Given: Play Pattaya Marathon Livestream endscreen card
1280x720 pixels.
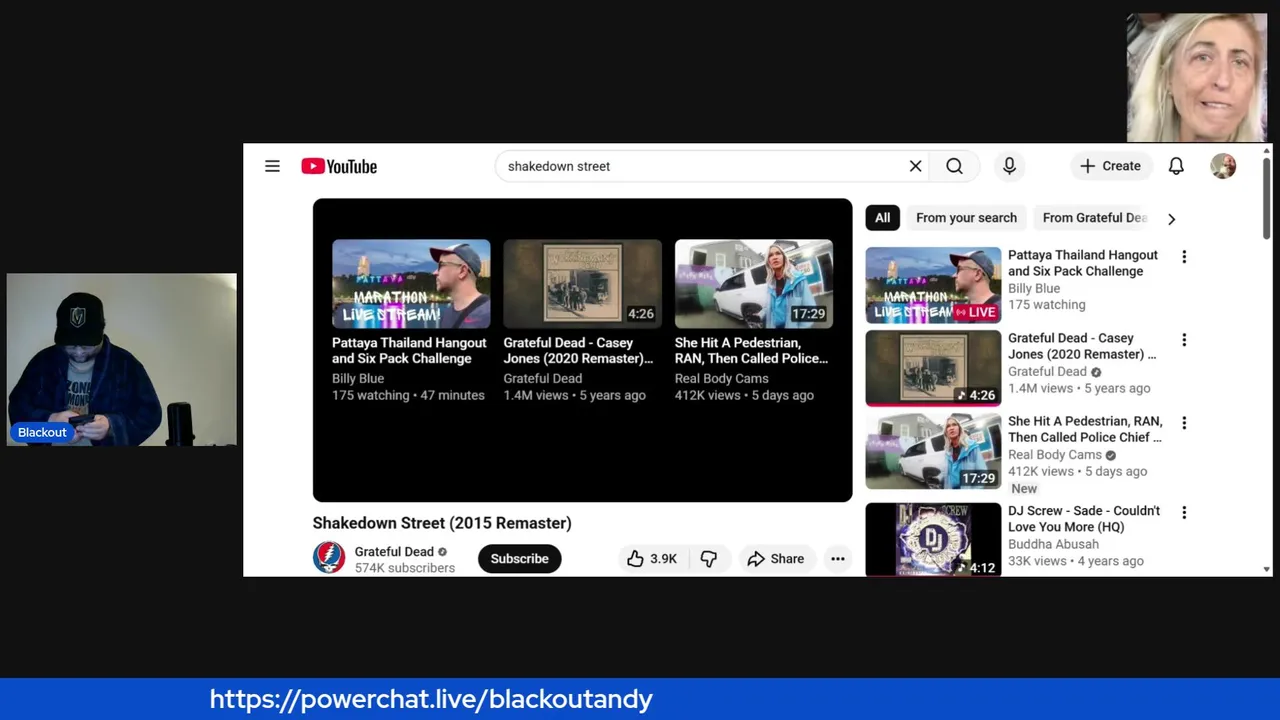Looking at the screenshot, I should click(411, 284).
